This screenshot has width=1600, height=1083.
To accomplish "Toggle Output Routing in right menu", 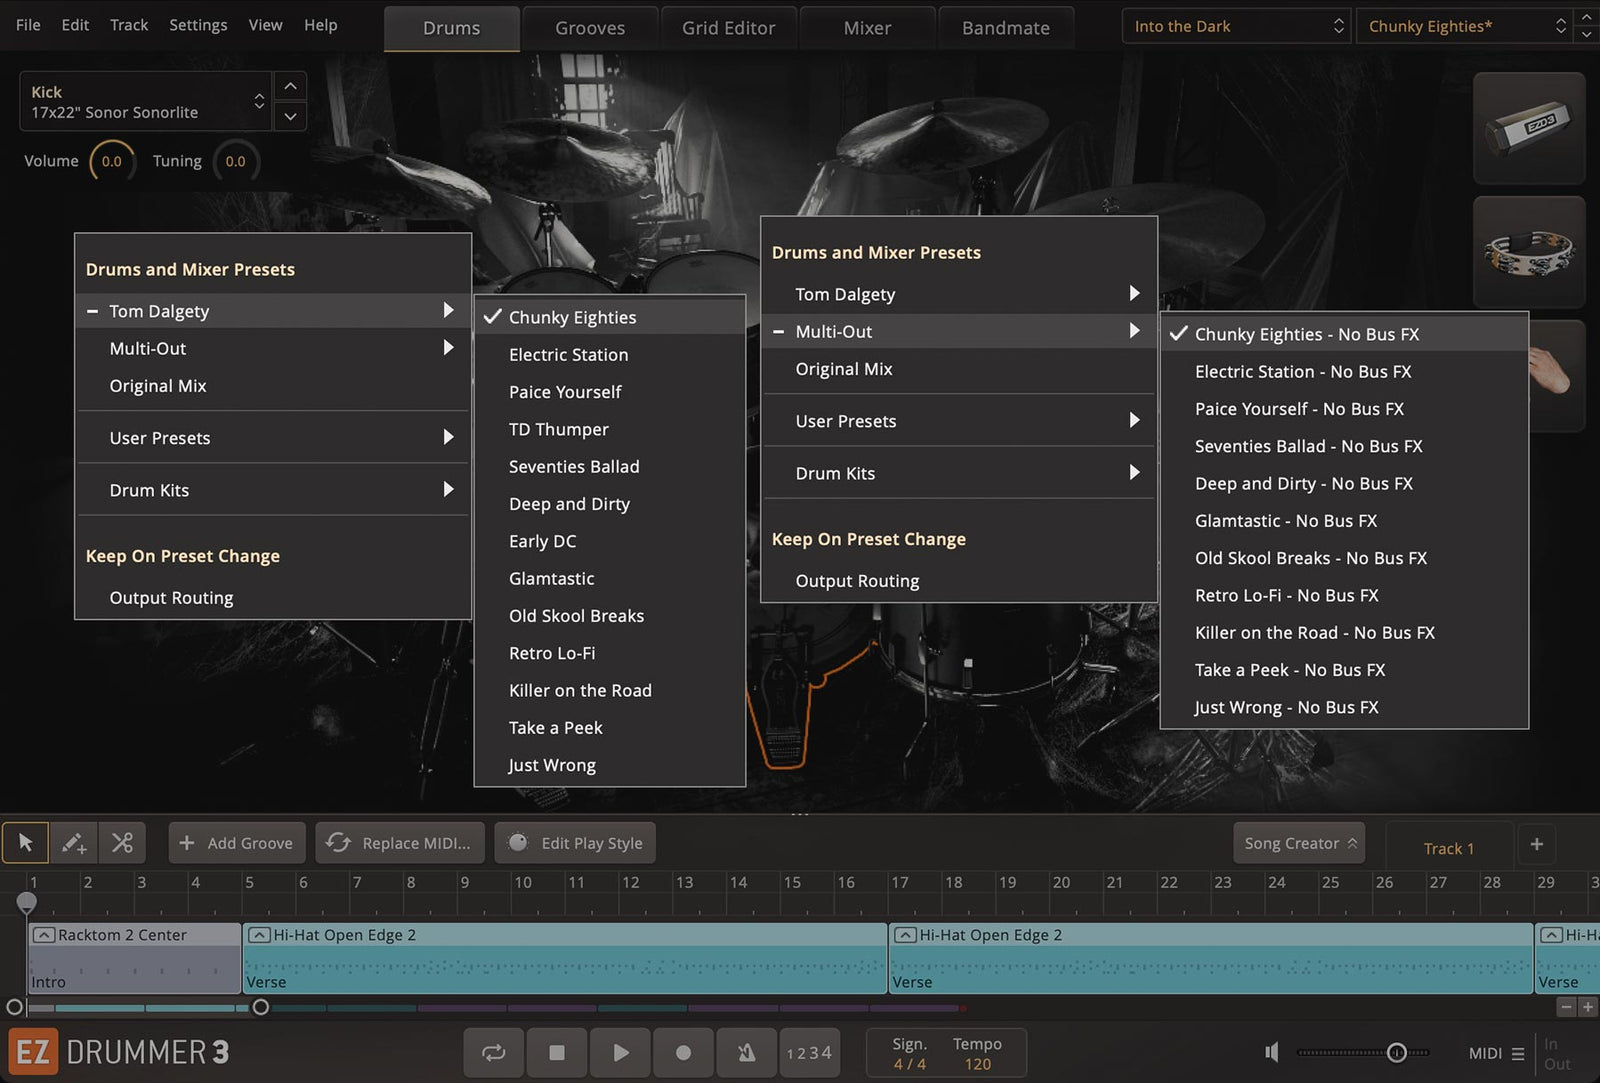I will click(959, 581).
